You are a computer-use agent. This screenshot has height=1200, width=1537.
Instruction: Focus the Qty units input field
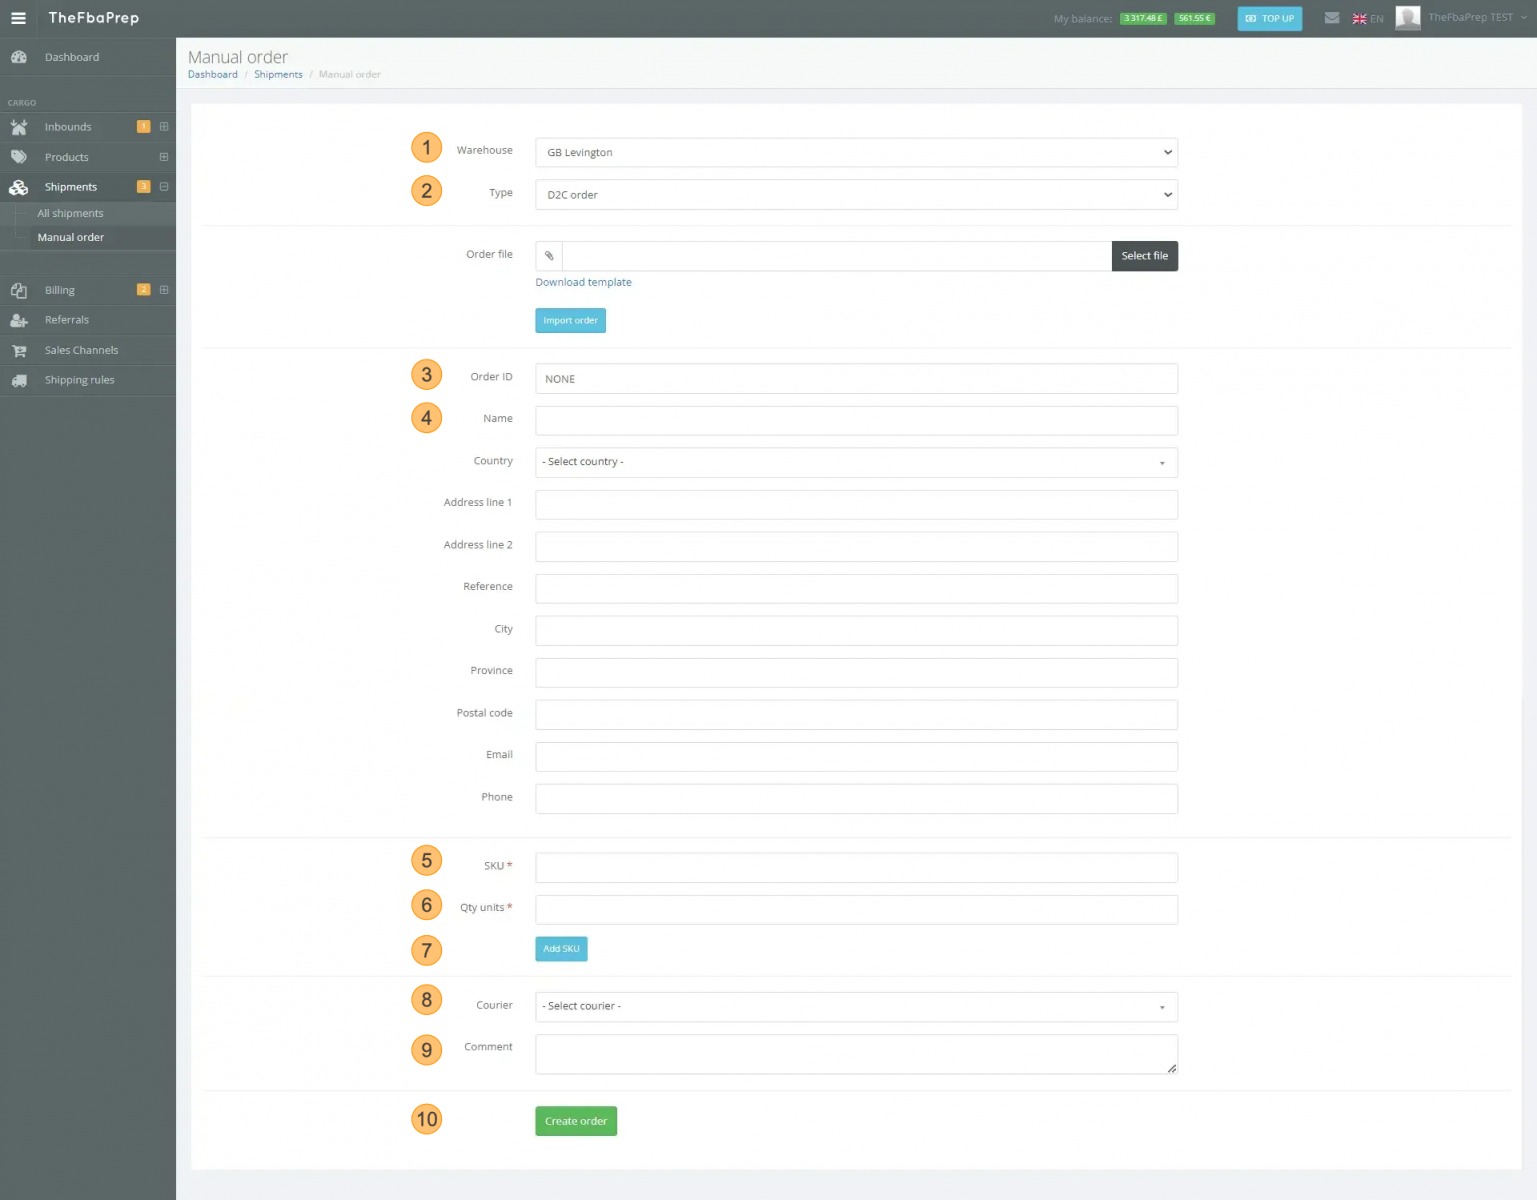[x=856, y=909]
